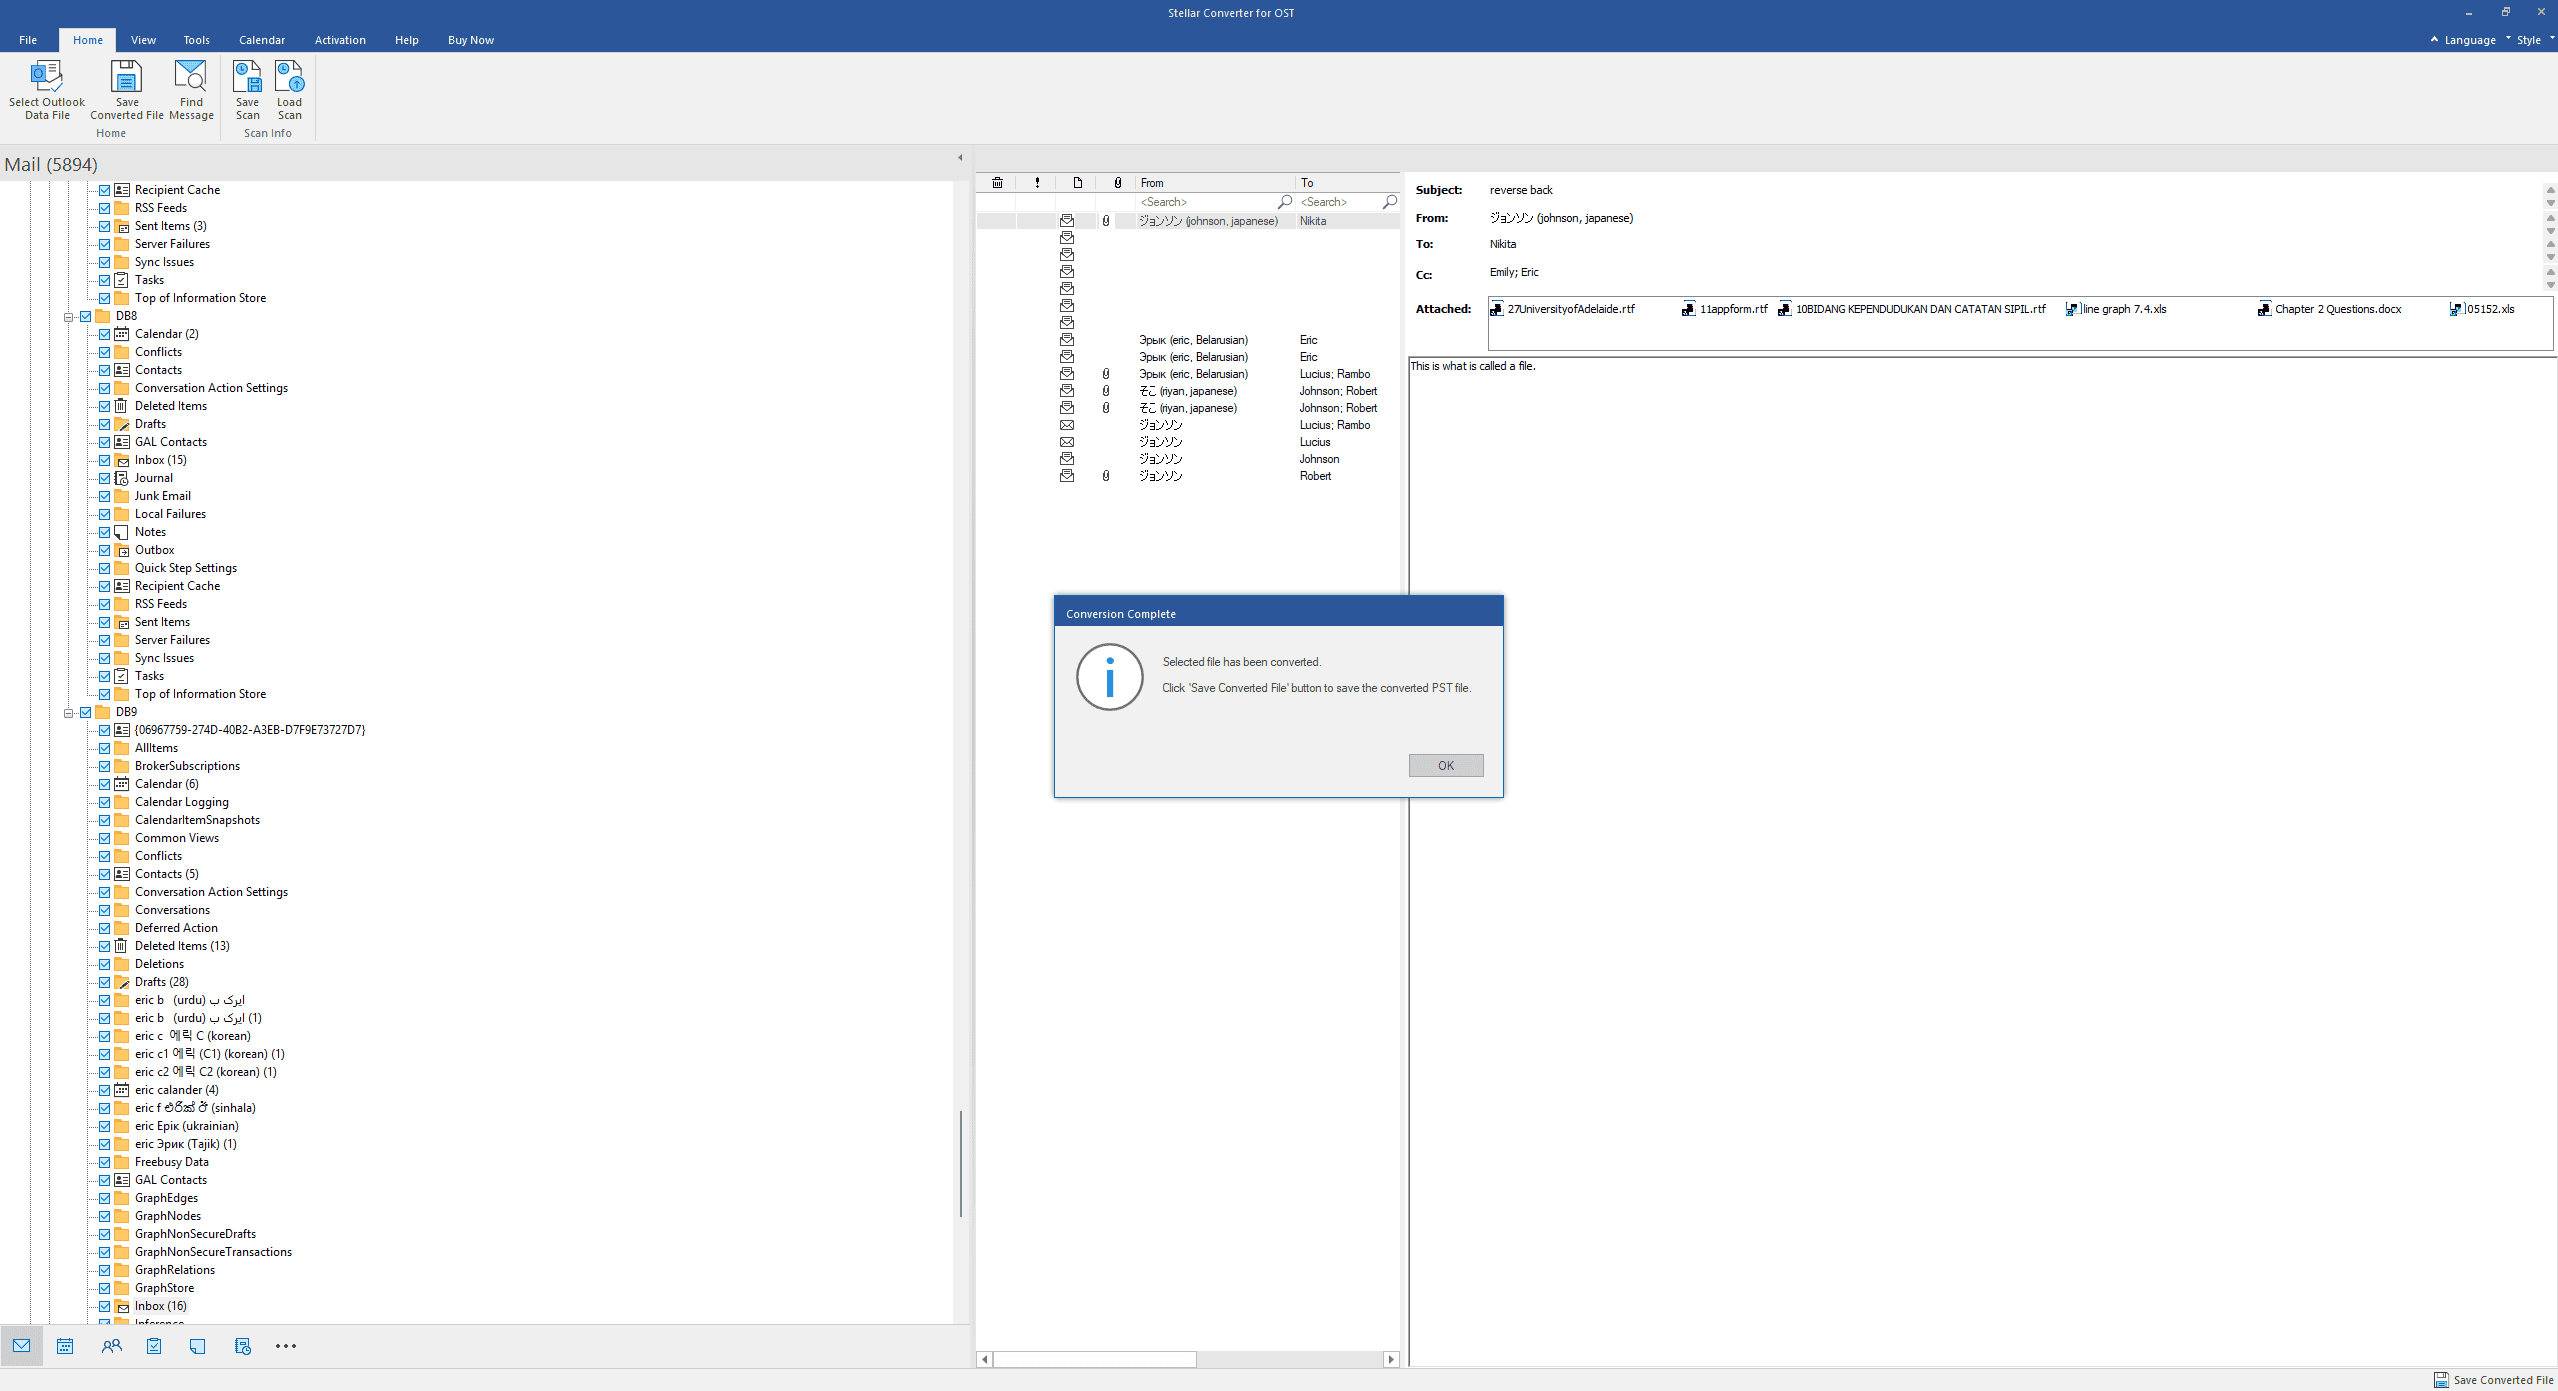Click the search magnifier in the To filter
Image resolution: width=2558 pixels, height=1391 pixels.
click(1389, 202)
